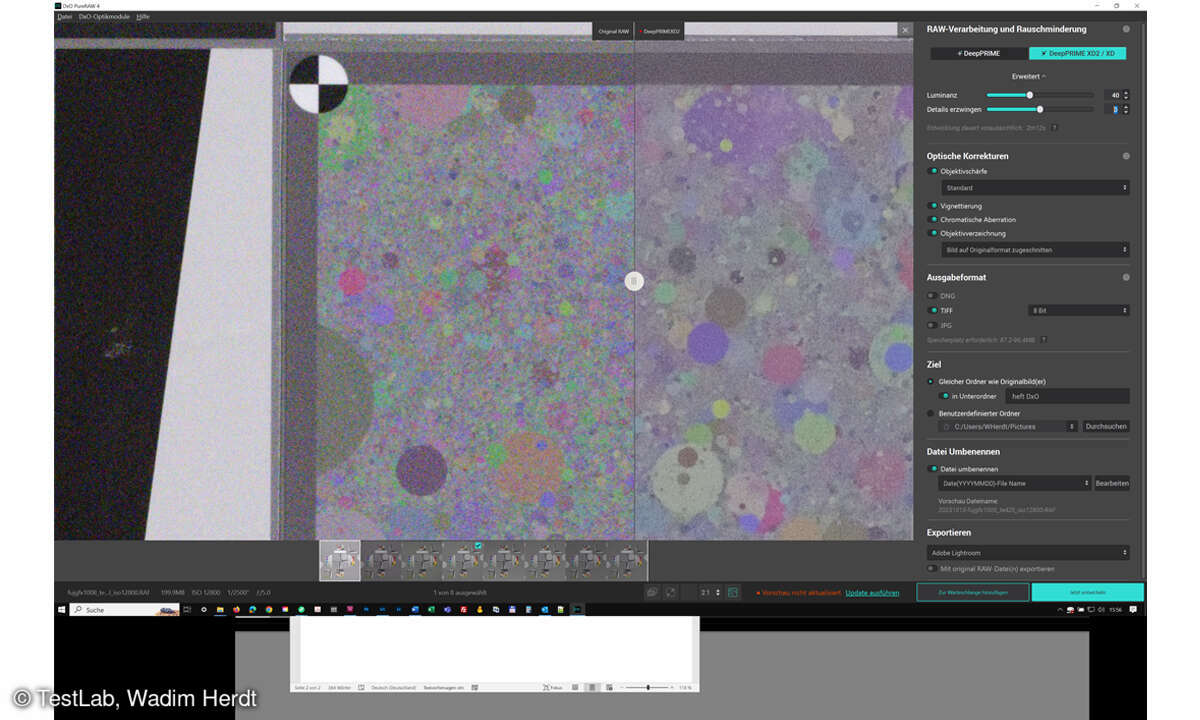Click the split-view divider handle icon
Image resolution: width=1200 pixels, height=720 pixels.
pos(634,282)
